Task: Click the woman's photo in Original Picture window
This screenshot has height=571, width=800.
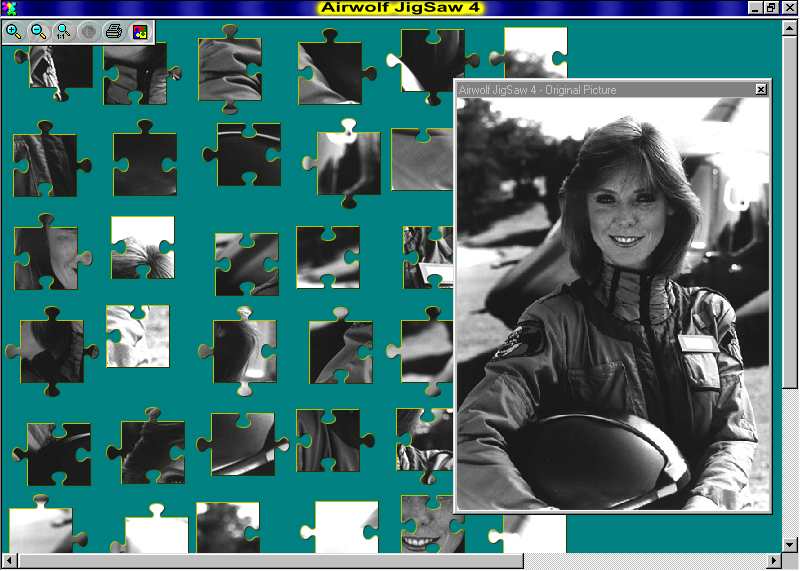Action: point(612,304)
